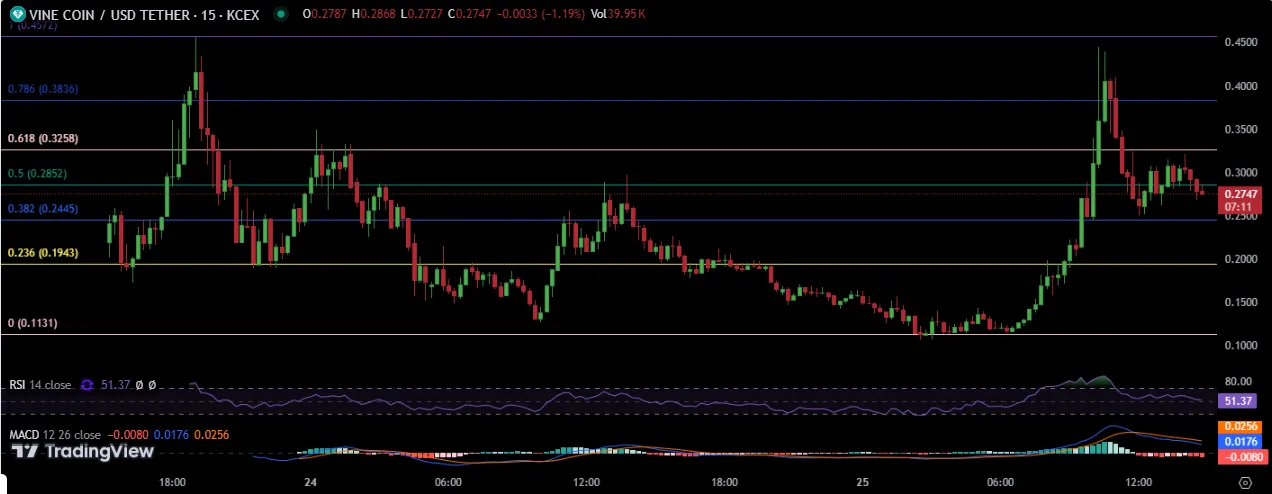The width and height of the screenshot is (1272, 494).
Task: Select the RSI 14 close indicator label
Action: [x=41, y=384]
